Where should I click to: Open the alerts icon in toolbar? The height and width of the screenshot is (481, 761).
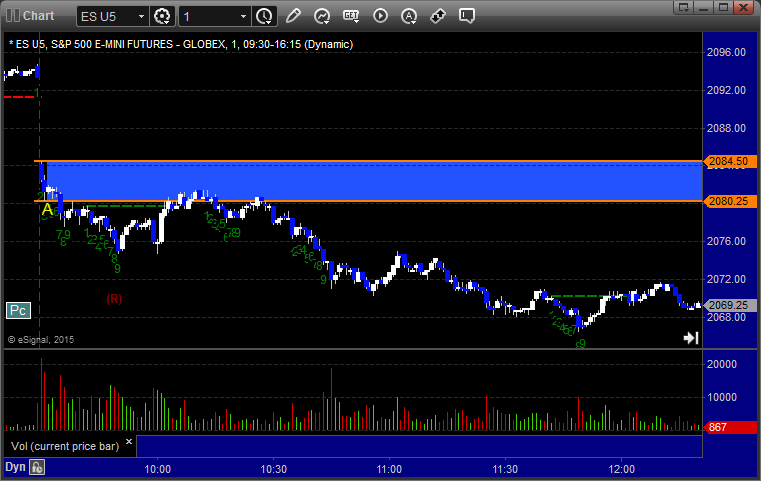click(x=409, y=16)
